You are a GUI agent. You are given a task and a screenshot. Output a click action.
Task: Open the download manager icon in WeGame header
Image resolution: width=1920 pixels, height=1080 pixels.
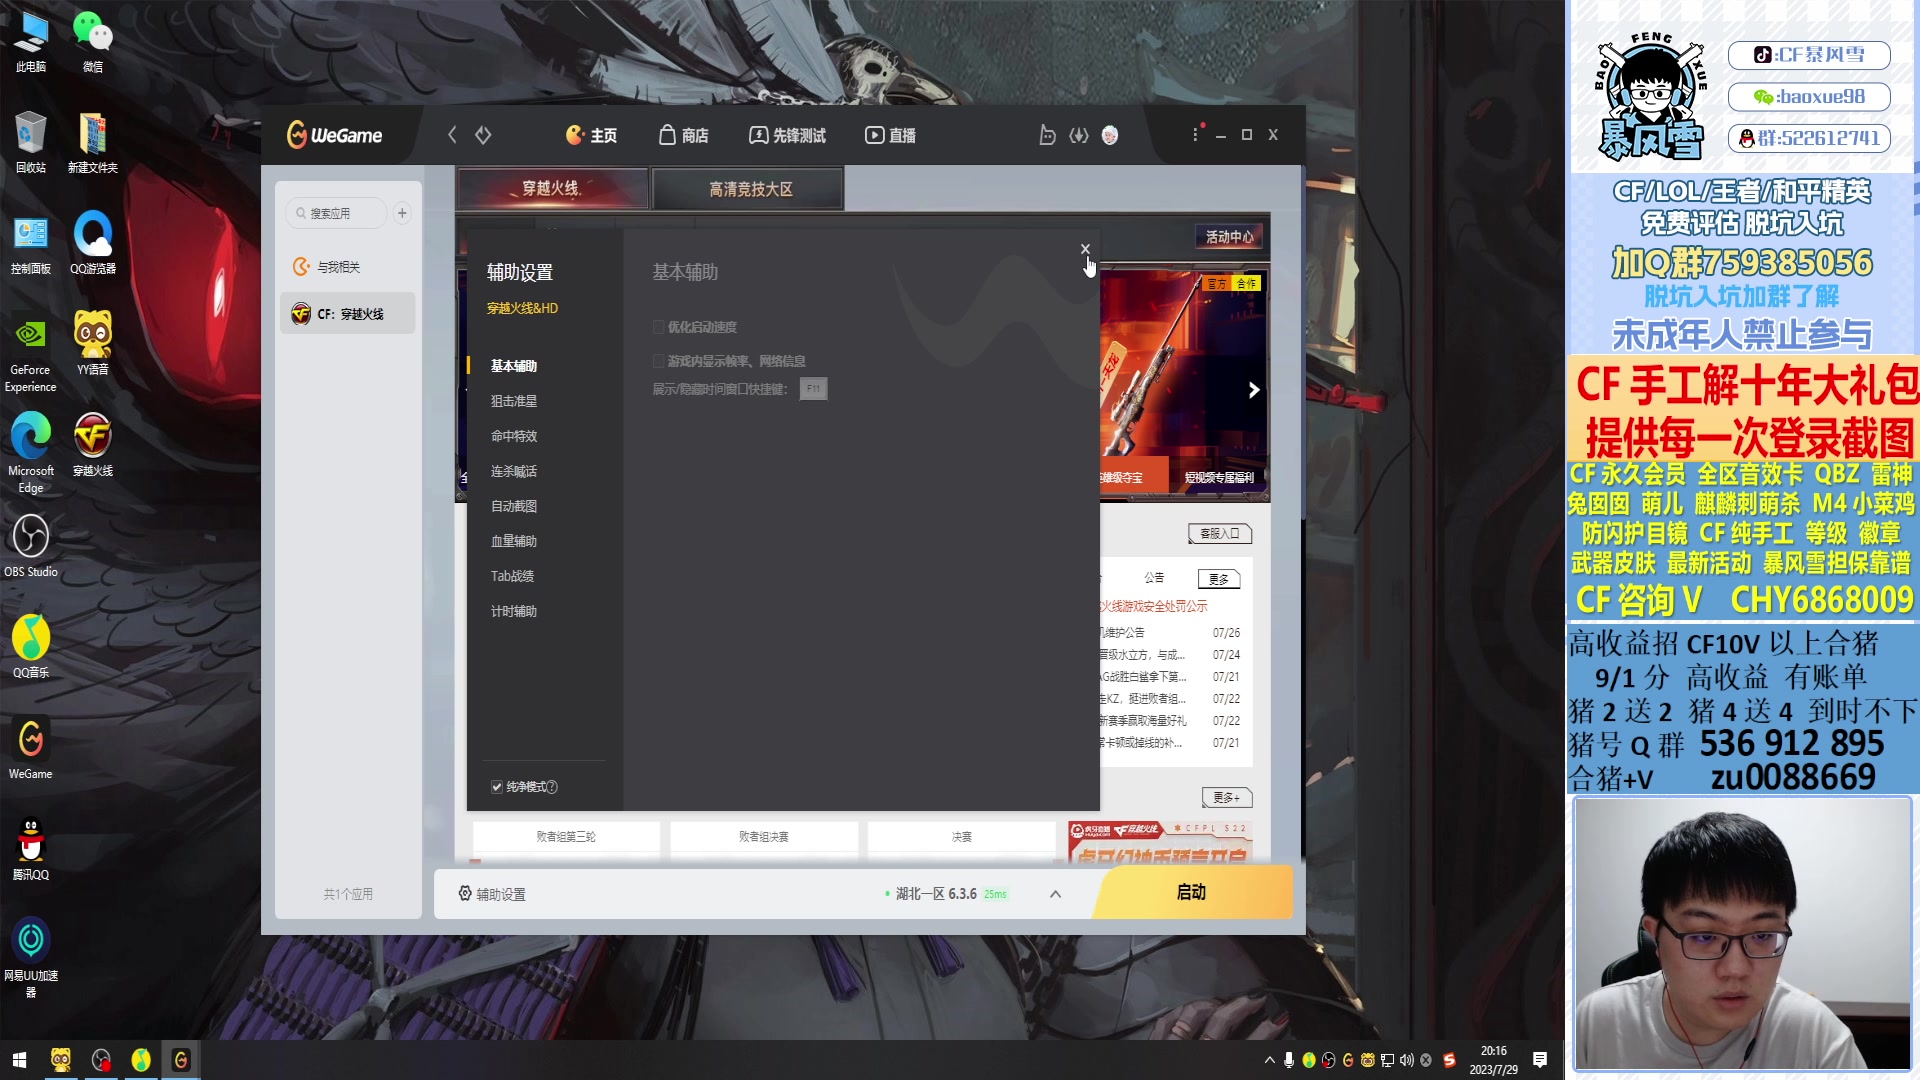[x=1079, y=135]
